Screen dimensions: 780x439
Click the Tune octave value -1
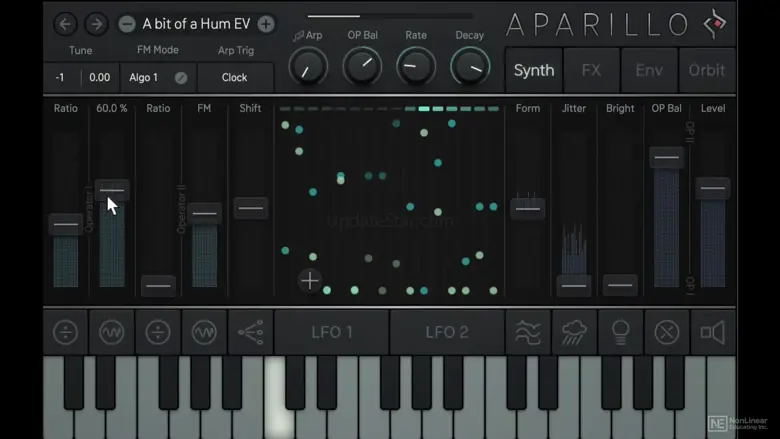(x=60, y=78)
